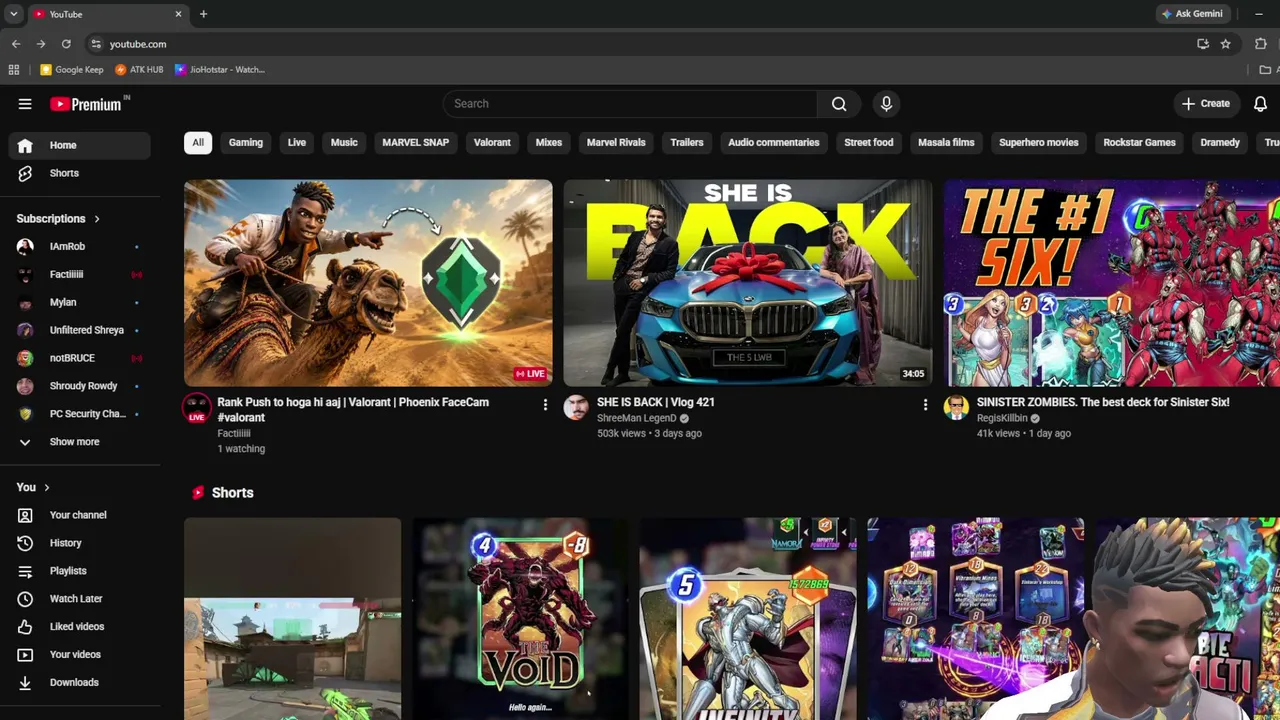Screen dimensions: 1280x720
Task: Bookmark this page with the star icon
Action: tap(1225, 44)
